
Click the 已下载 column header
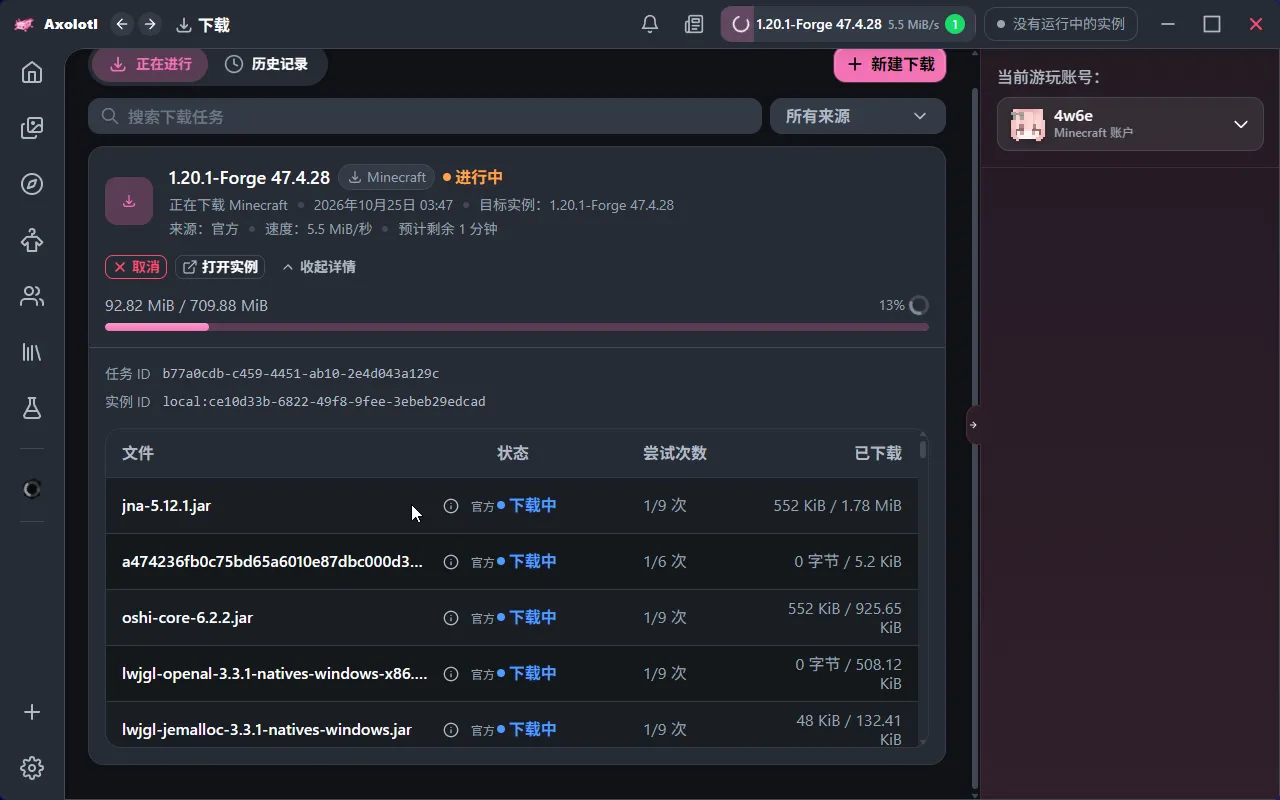point(878,453)
